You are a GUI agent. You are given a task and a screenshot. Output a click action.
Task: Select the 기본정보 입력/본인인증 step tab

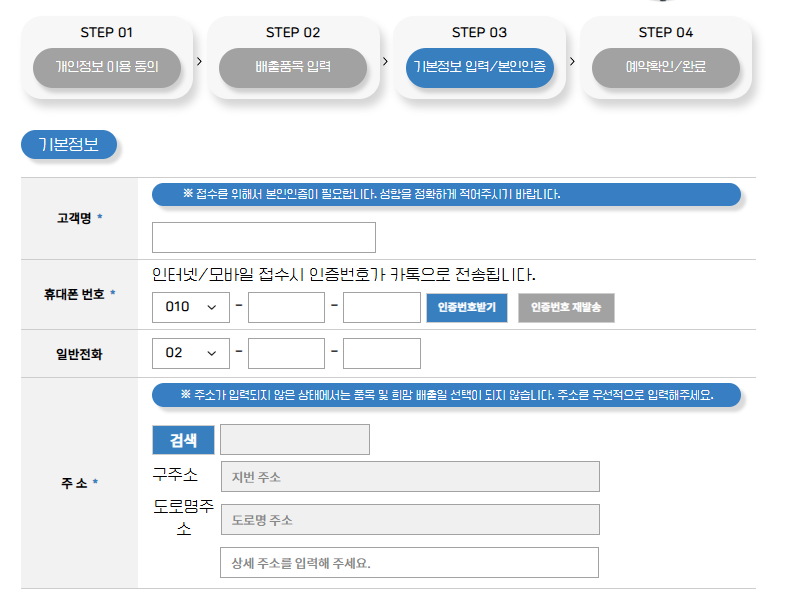pos(480,67)
